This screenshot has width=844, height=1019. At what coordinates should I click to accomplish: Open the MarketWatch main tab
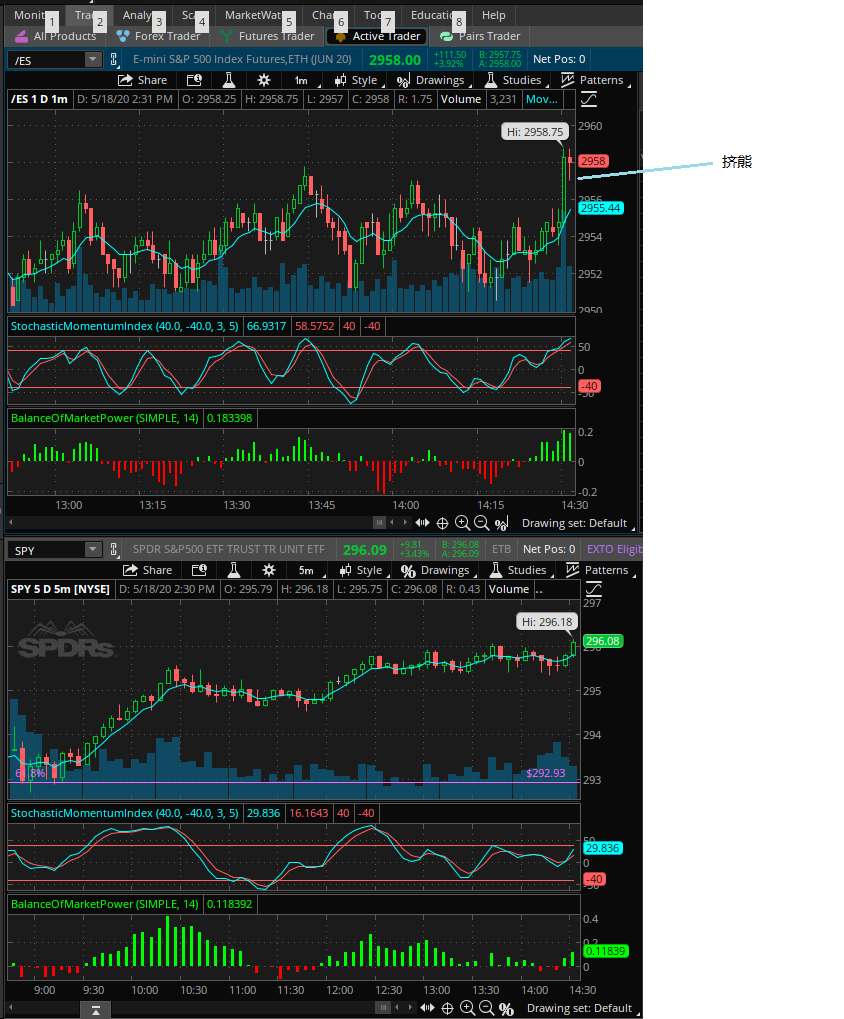[x=254, y=15]
